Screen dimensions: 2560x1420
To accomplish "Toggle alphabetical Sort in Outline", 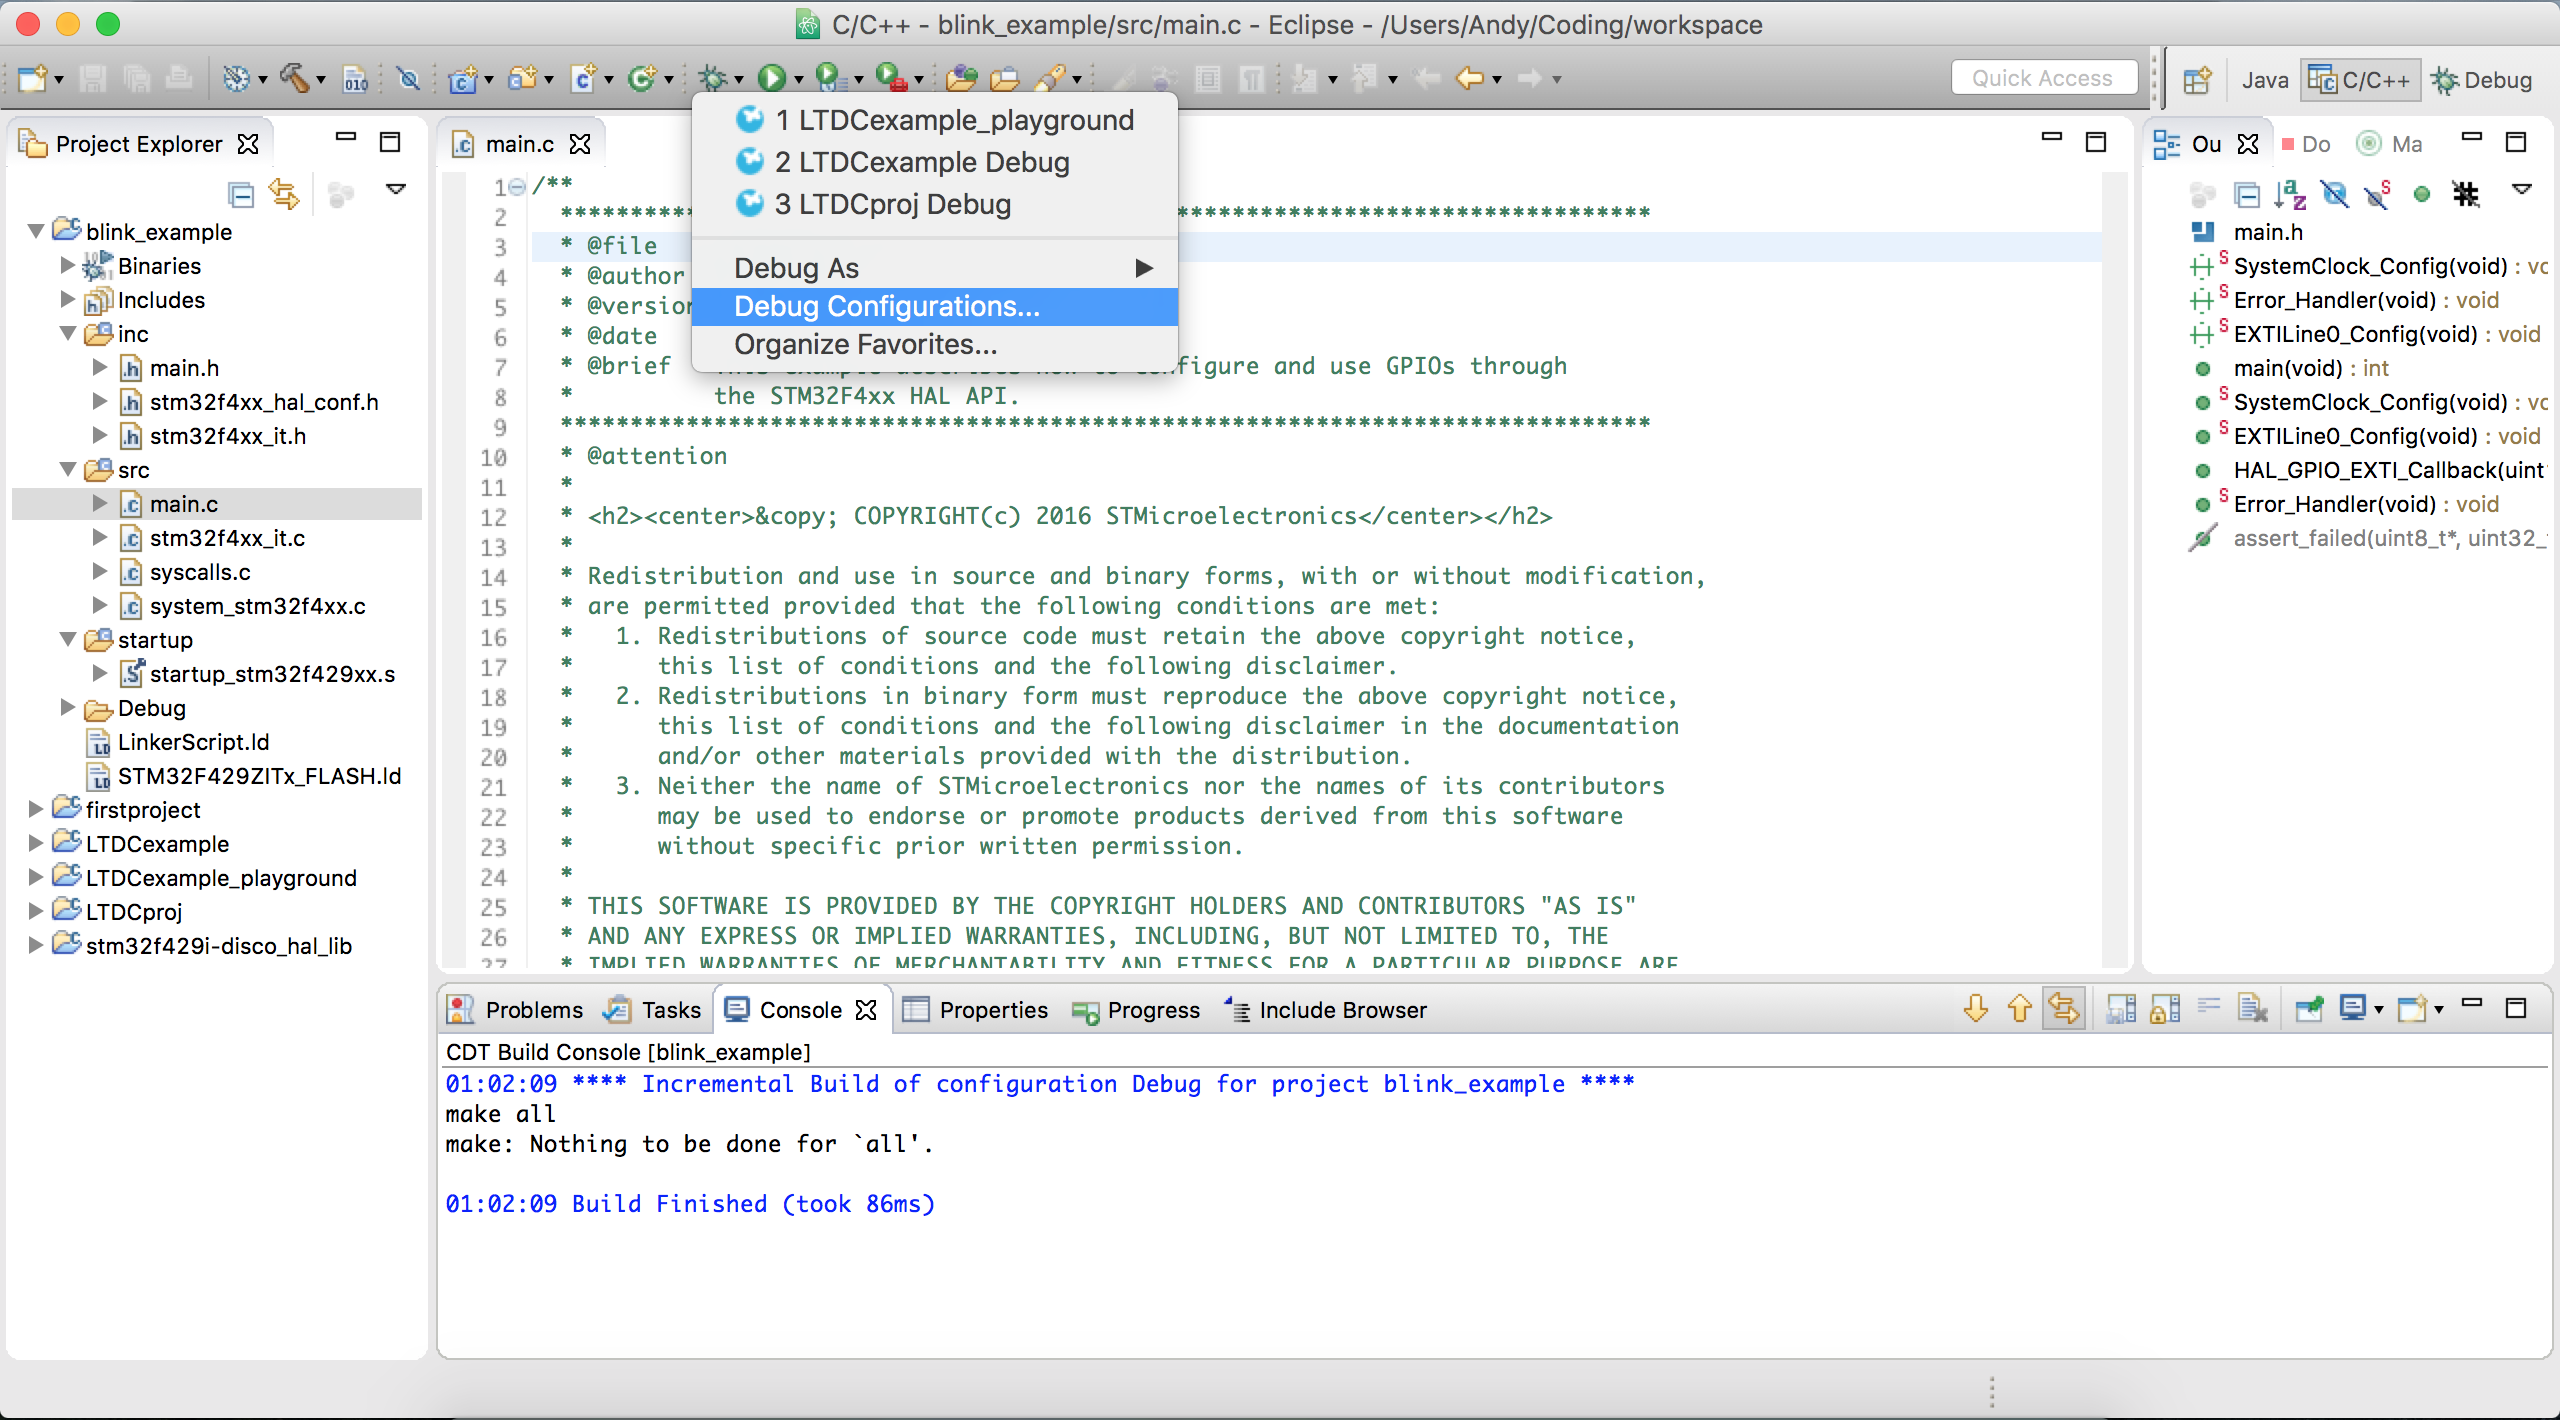I will point(2290,194).
